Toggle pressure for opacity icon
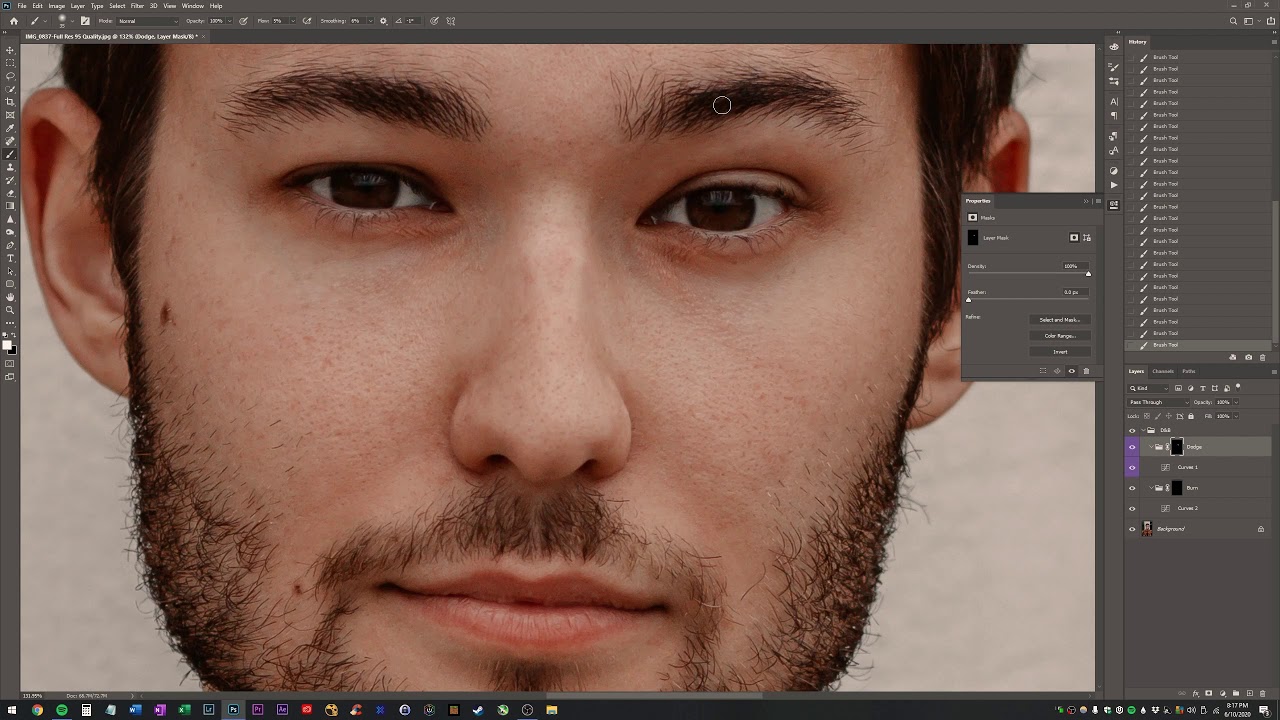Screen dimensions: 1280x720 pos(243,21)
